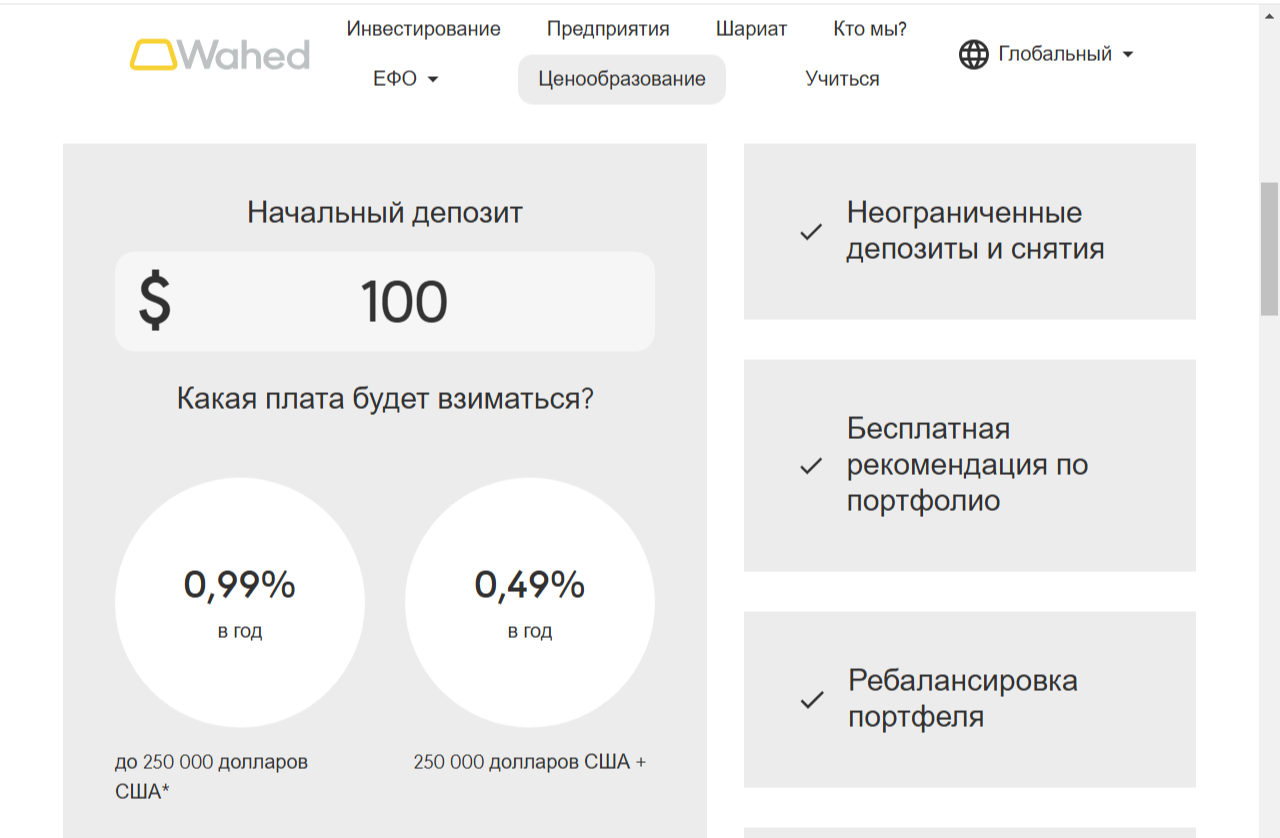The width and height of the screenshot is (1280, 838).
Task: Select the Ценообразование tab
Action: [x=621, y=79]
